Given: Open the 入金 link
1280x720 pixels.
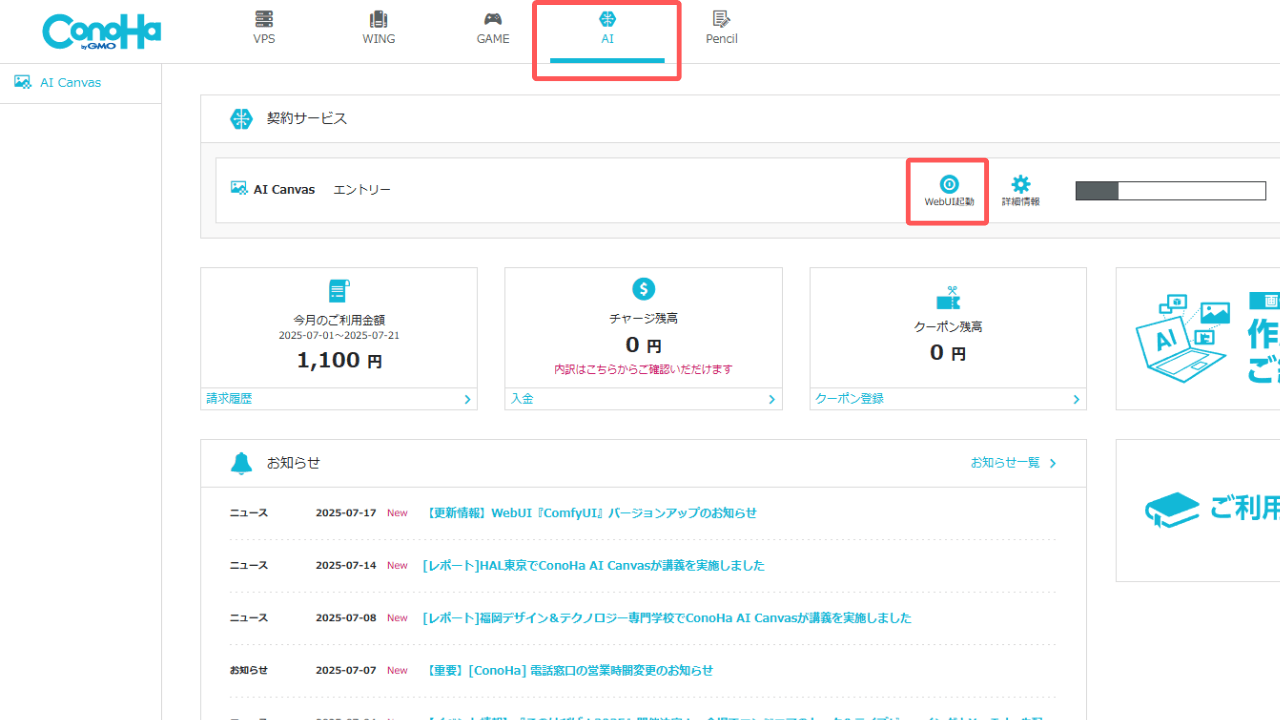Looking at the screenshot, I should [x=522, y=399].
